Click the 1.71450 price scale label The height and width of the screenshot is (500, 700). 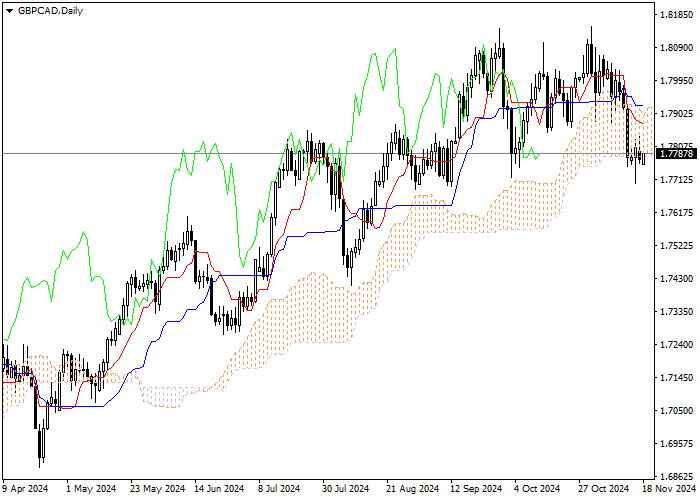(676, 378)
